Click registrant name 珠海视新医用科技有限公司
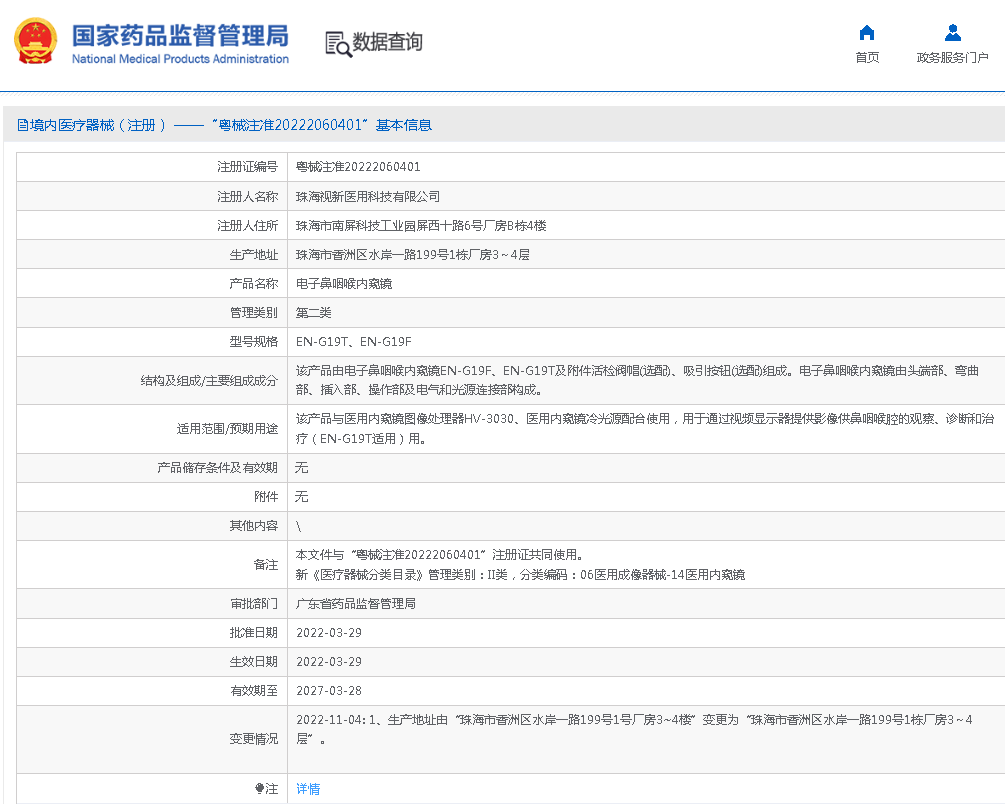The image size is (1005, 804). coord(368,196)
